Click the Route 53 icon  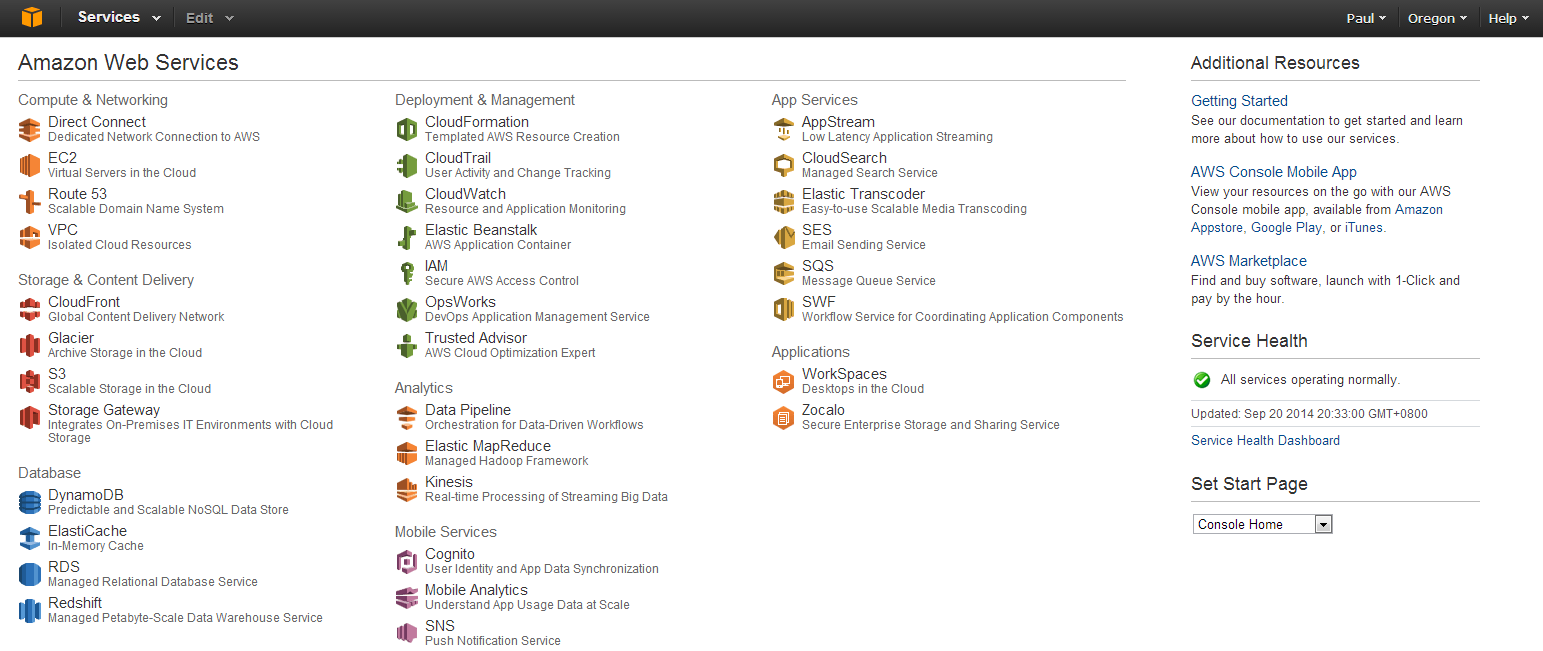pyautogui.click(x=30, y=202)
